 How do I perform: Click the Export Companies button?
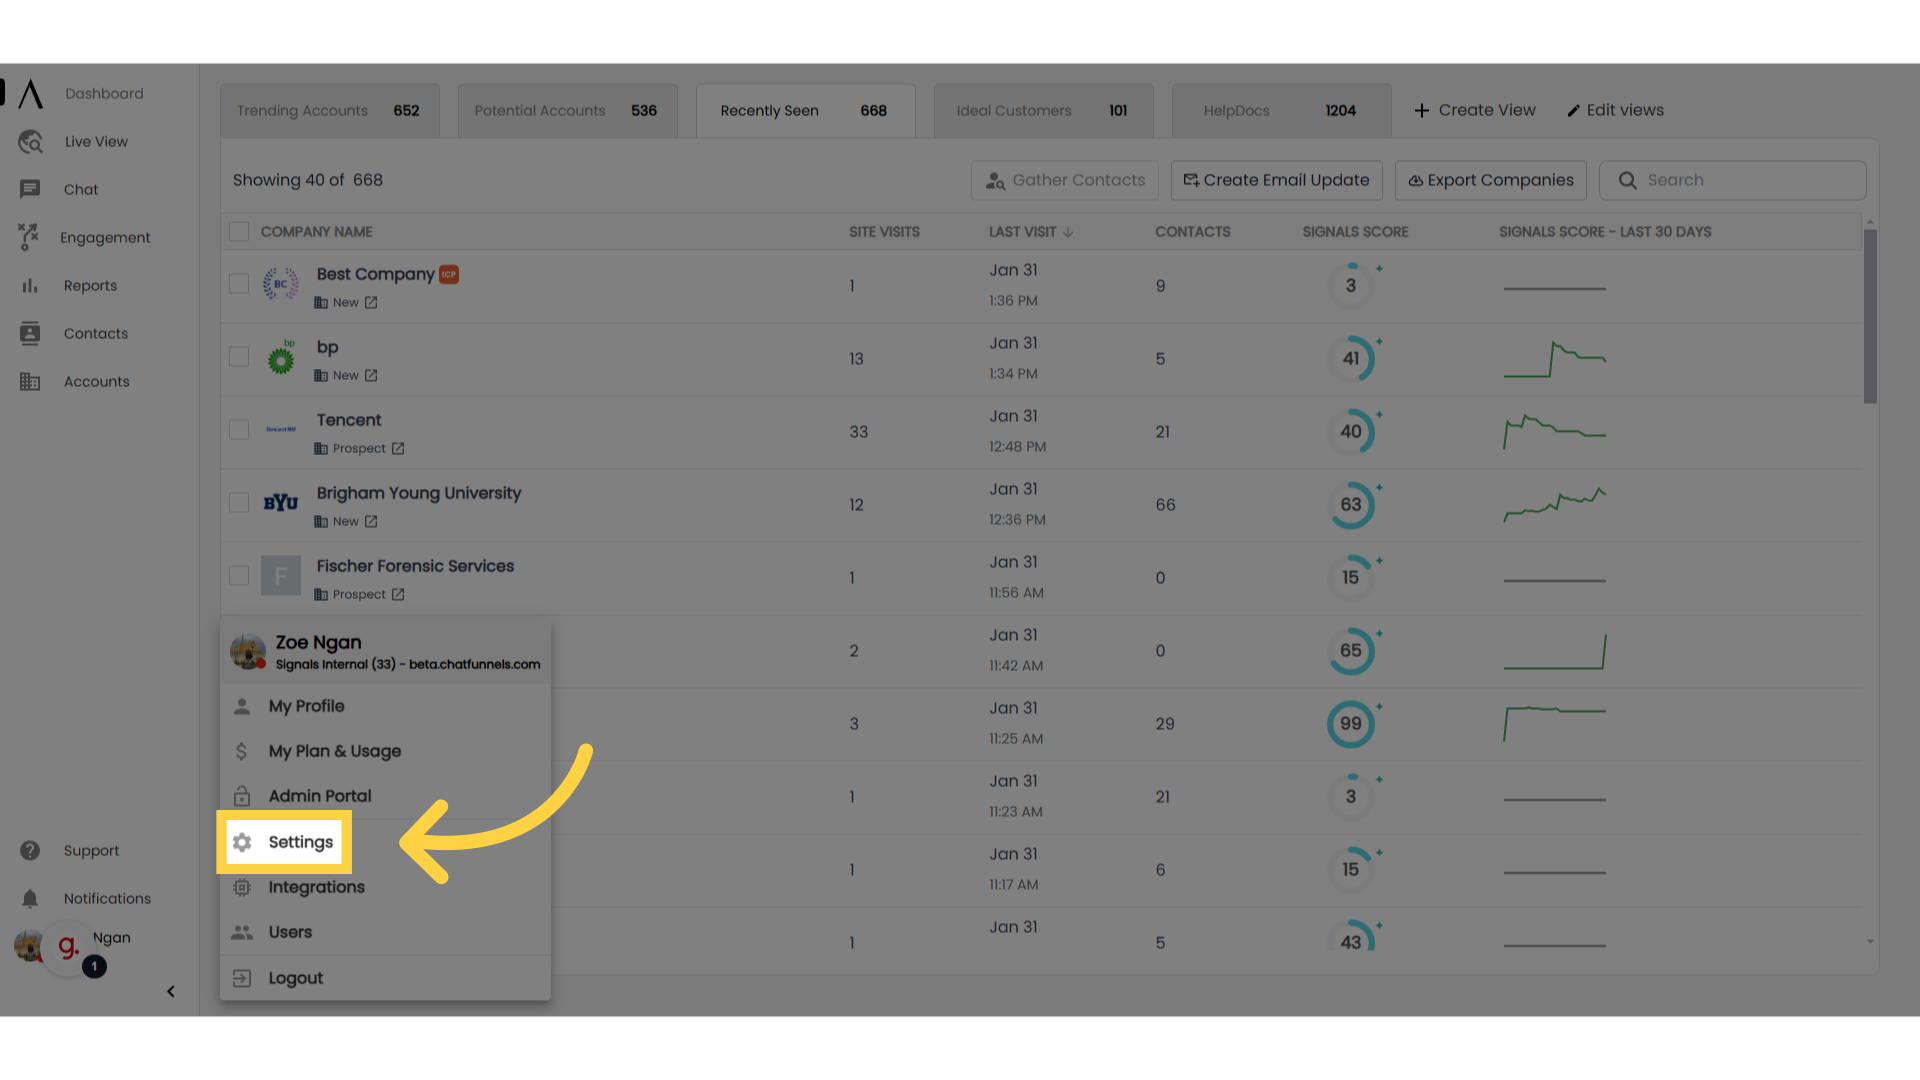1490,180
